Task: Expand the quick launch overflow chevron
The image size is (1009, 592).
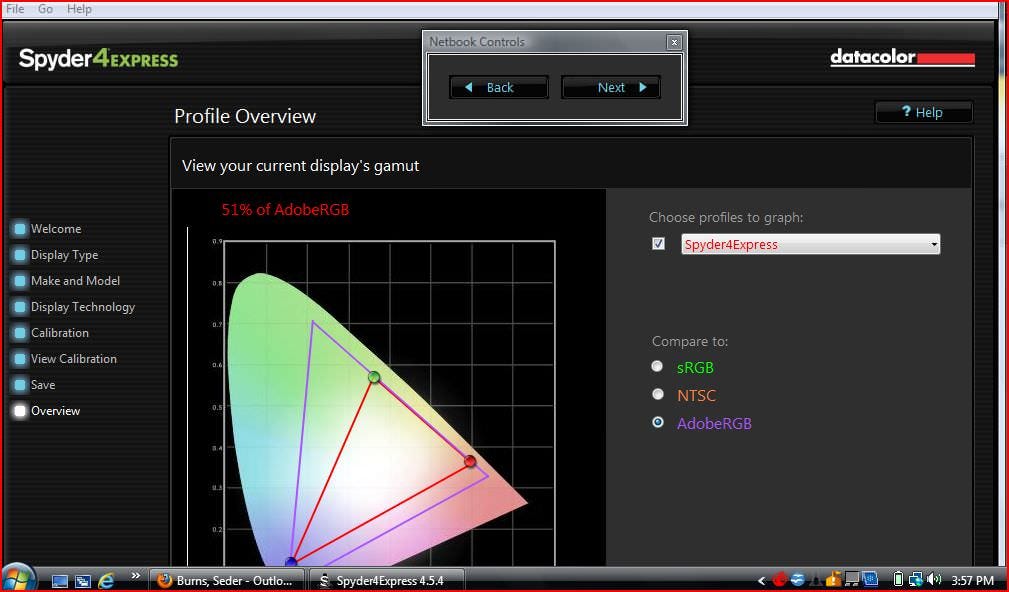Action: click(x=136, y=575)
